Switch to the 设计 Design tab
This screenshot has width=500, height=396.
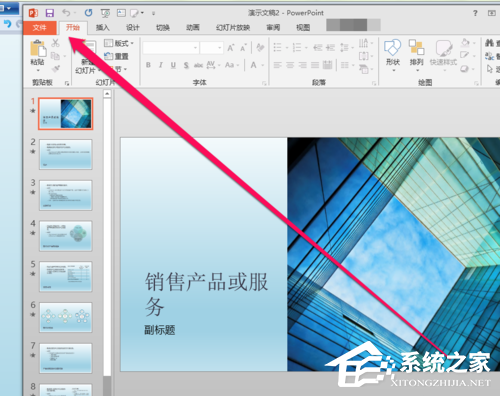pyautogui.click(x=132, y=28)
